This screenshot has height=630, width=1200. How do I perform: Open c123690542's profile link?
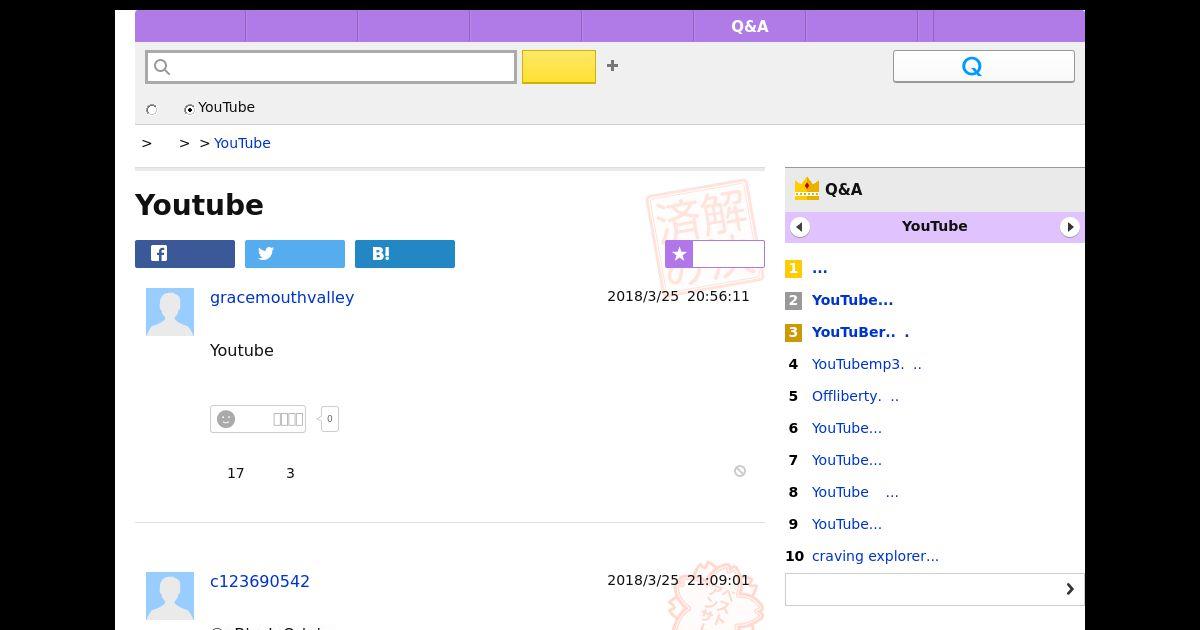260,581
